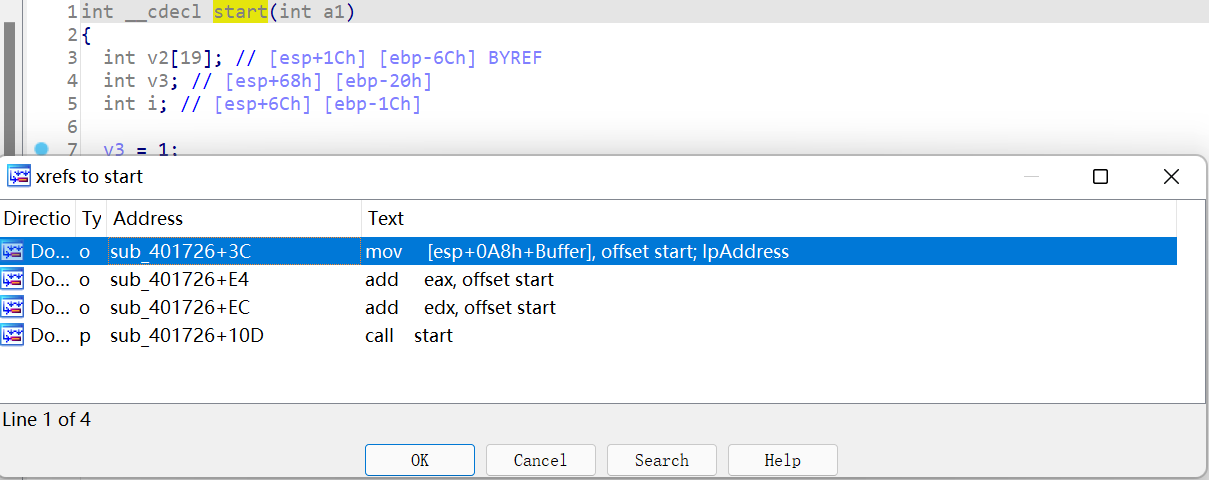Sort by the Type column header
The image size is (1209, 480).
click(91, 218)
